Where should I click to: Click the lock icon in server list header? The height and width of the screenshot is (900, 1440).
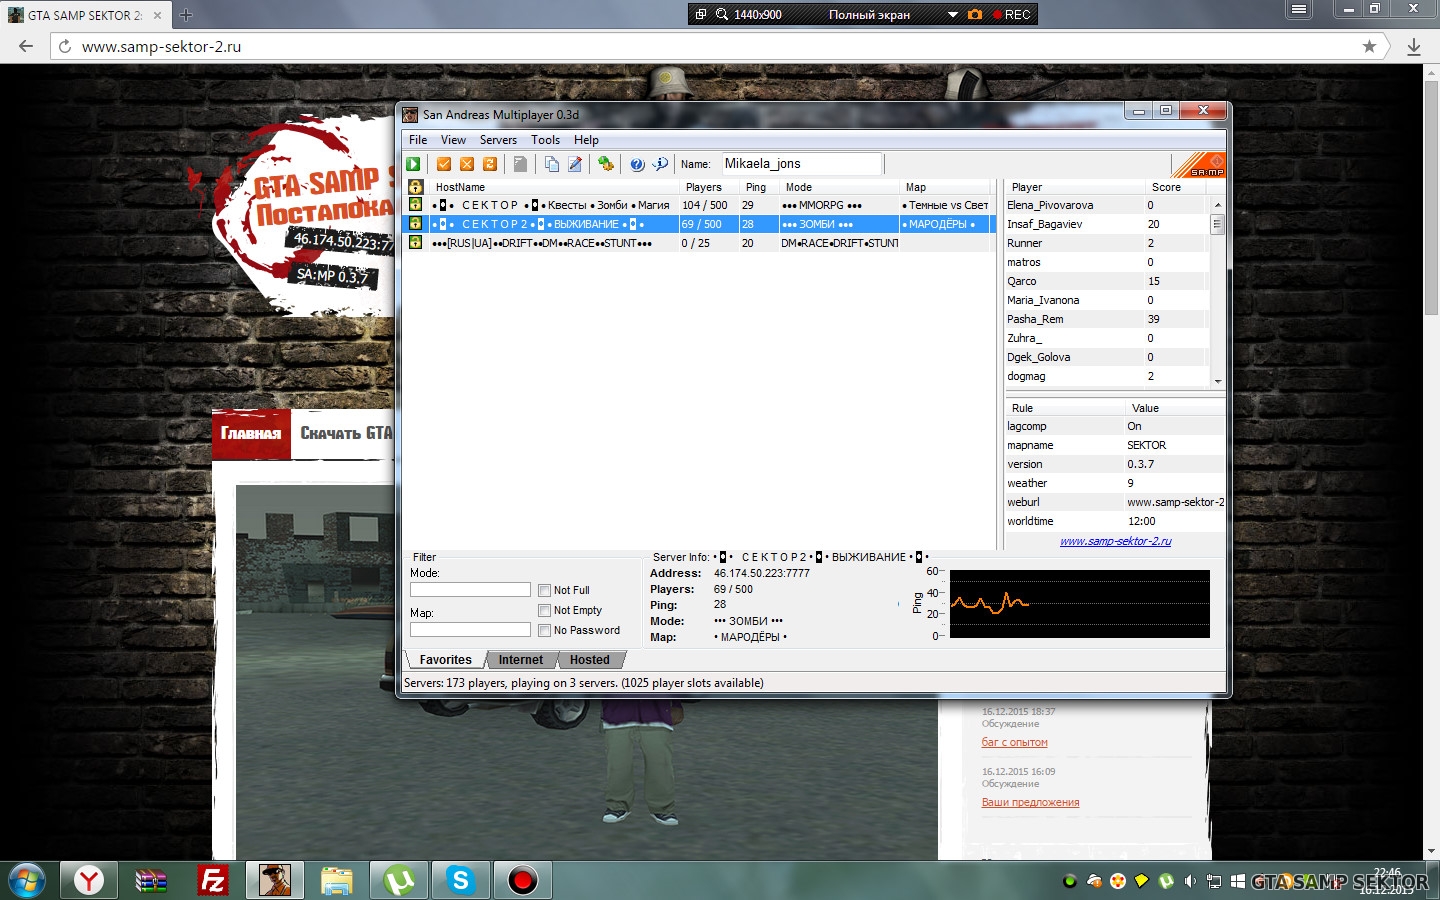[x=416, y=187]
